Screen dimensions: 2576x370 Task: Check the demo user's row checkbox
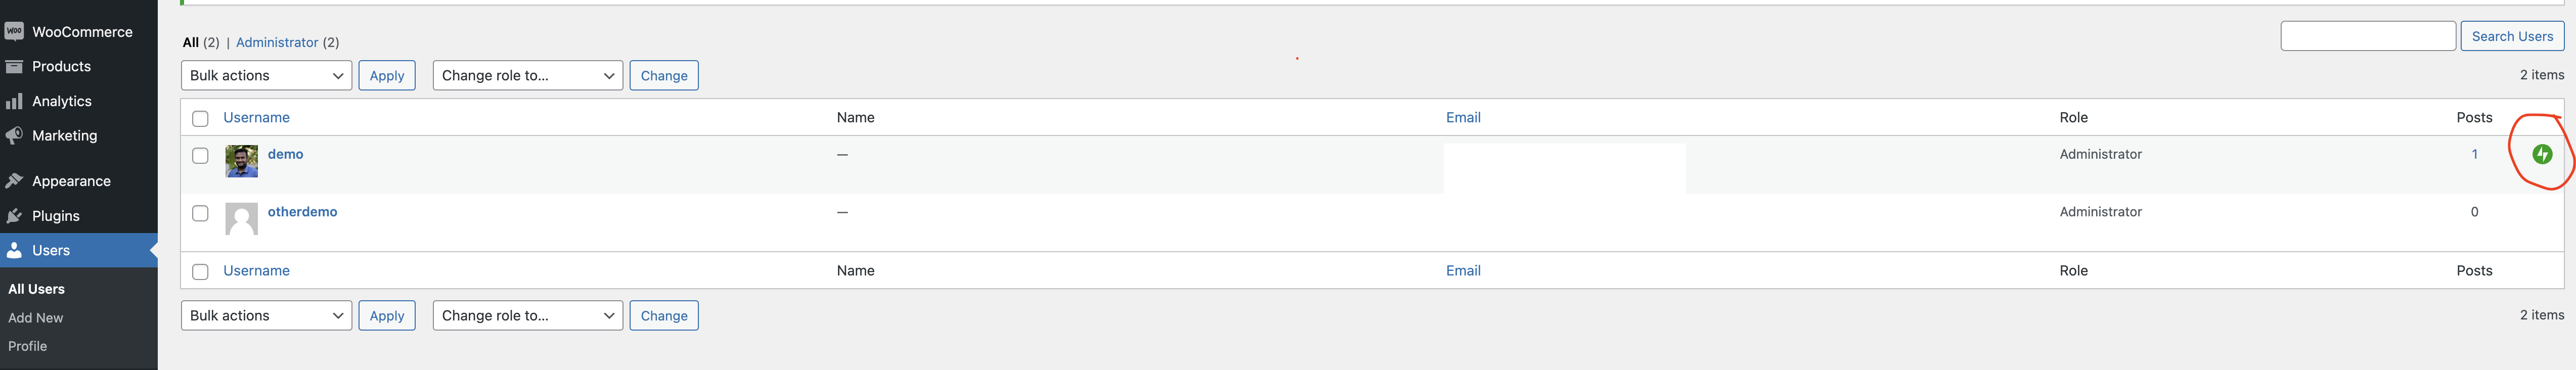point(200,154)
